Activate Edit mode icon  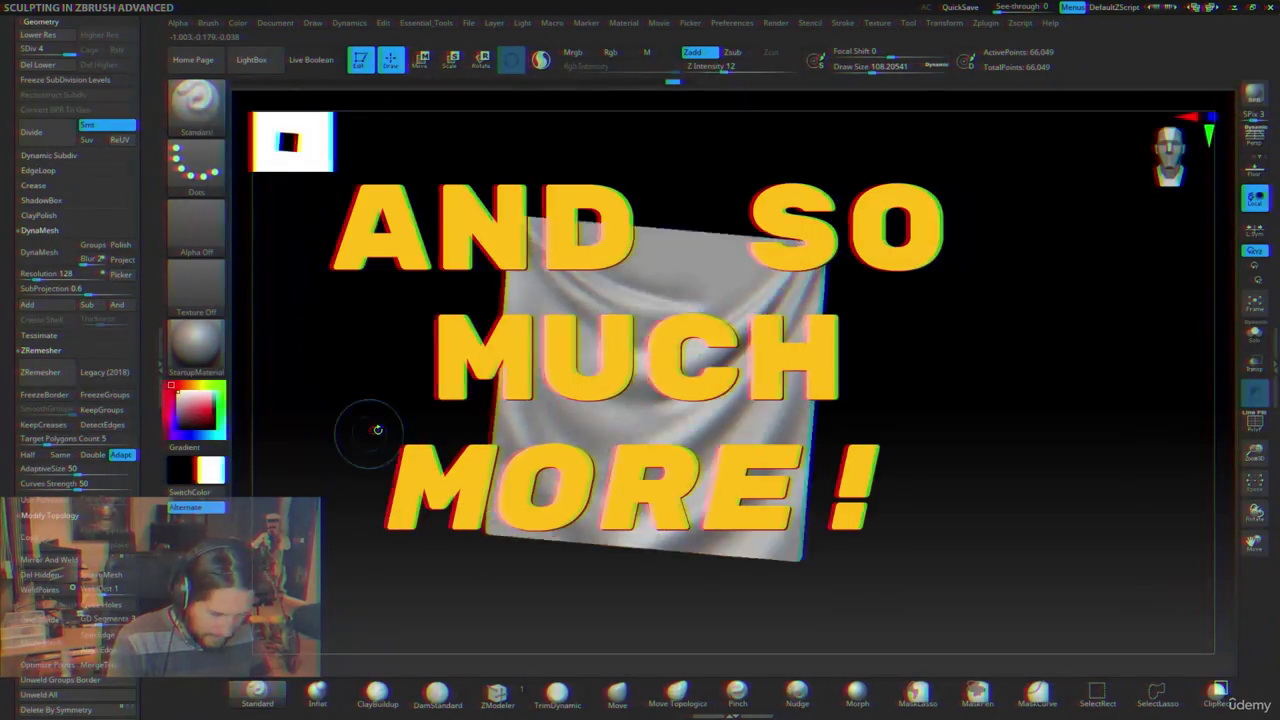(360, 60)
